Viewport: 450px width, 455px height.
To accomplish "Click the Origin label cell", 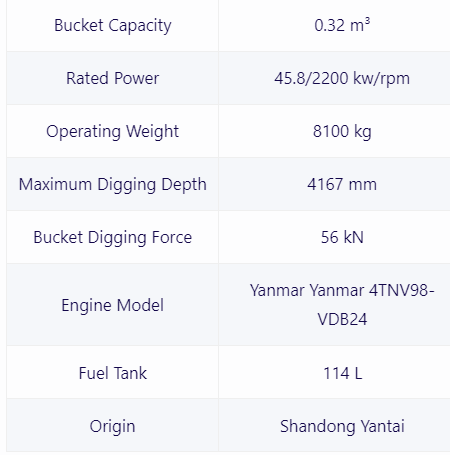I will (x=112, y=426).
